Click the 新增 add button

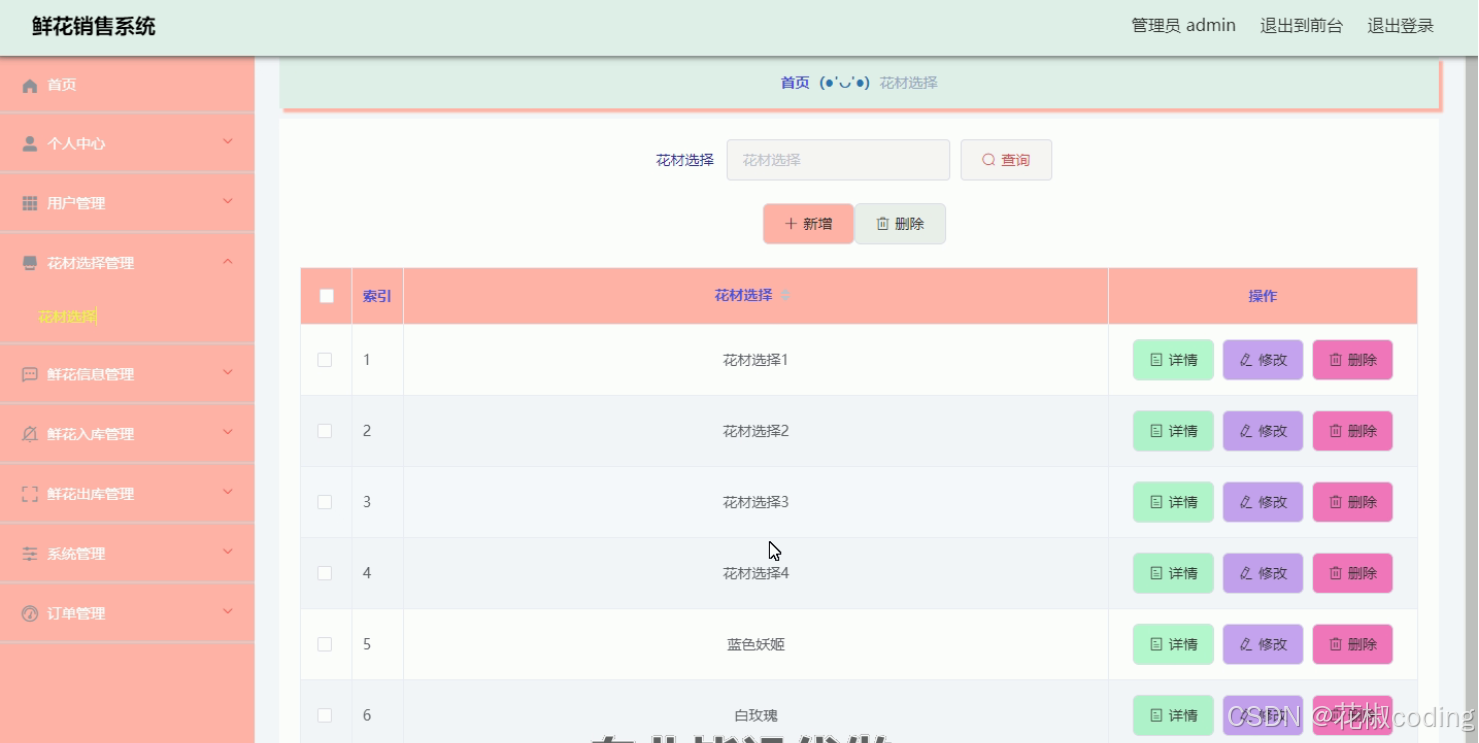[808, 224]
